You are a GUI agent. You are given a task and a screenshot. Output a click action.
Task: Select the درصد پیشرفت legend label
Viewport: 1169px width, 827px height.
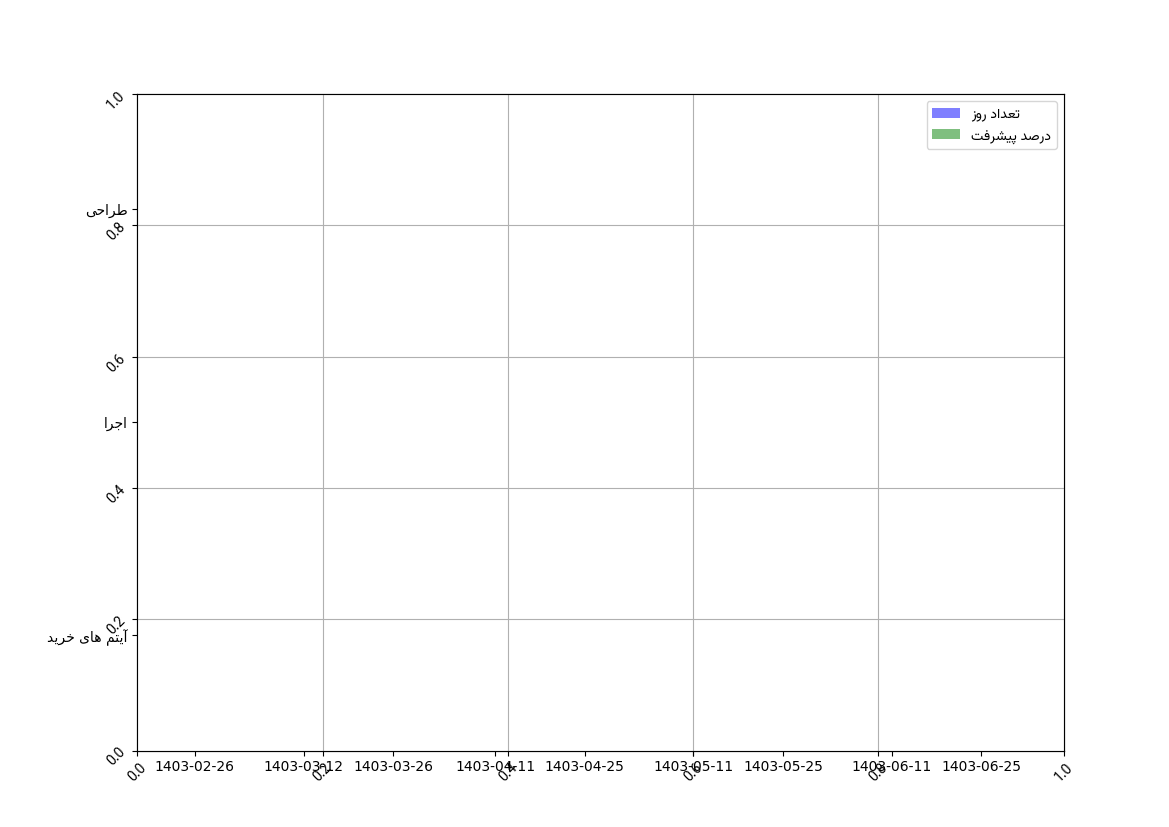[1010, 135]
